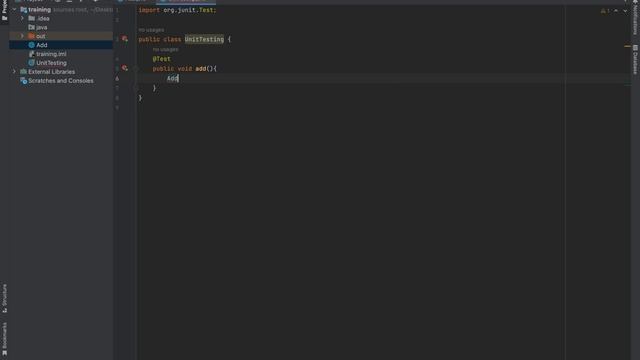This screenshot has height=360, width=640.
Task: Toggle fold marker beside add() method
Action: (136, 69)
